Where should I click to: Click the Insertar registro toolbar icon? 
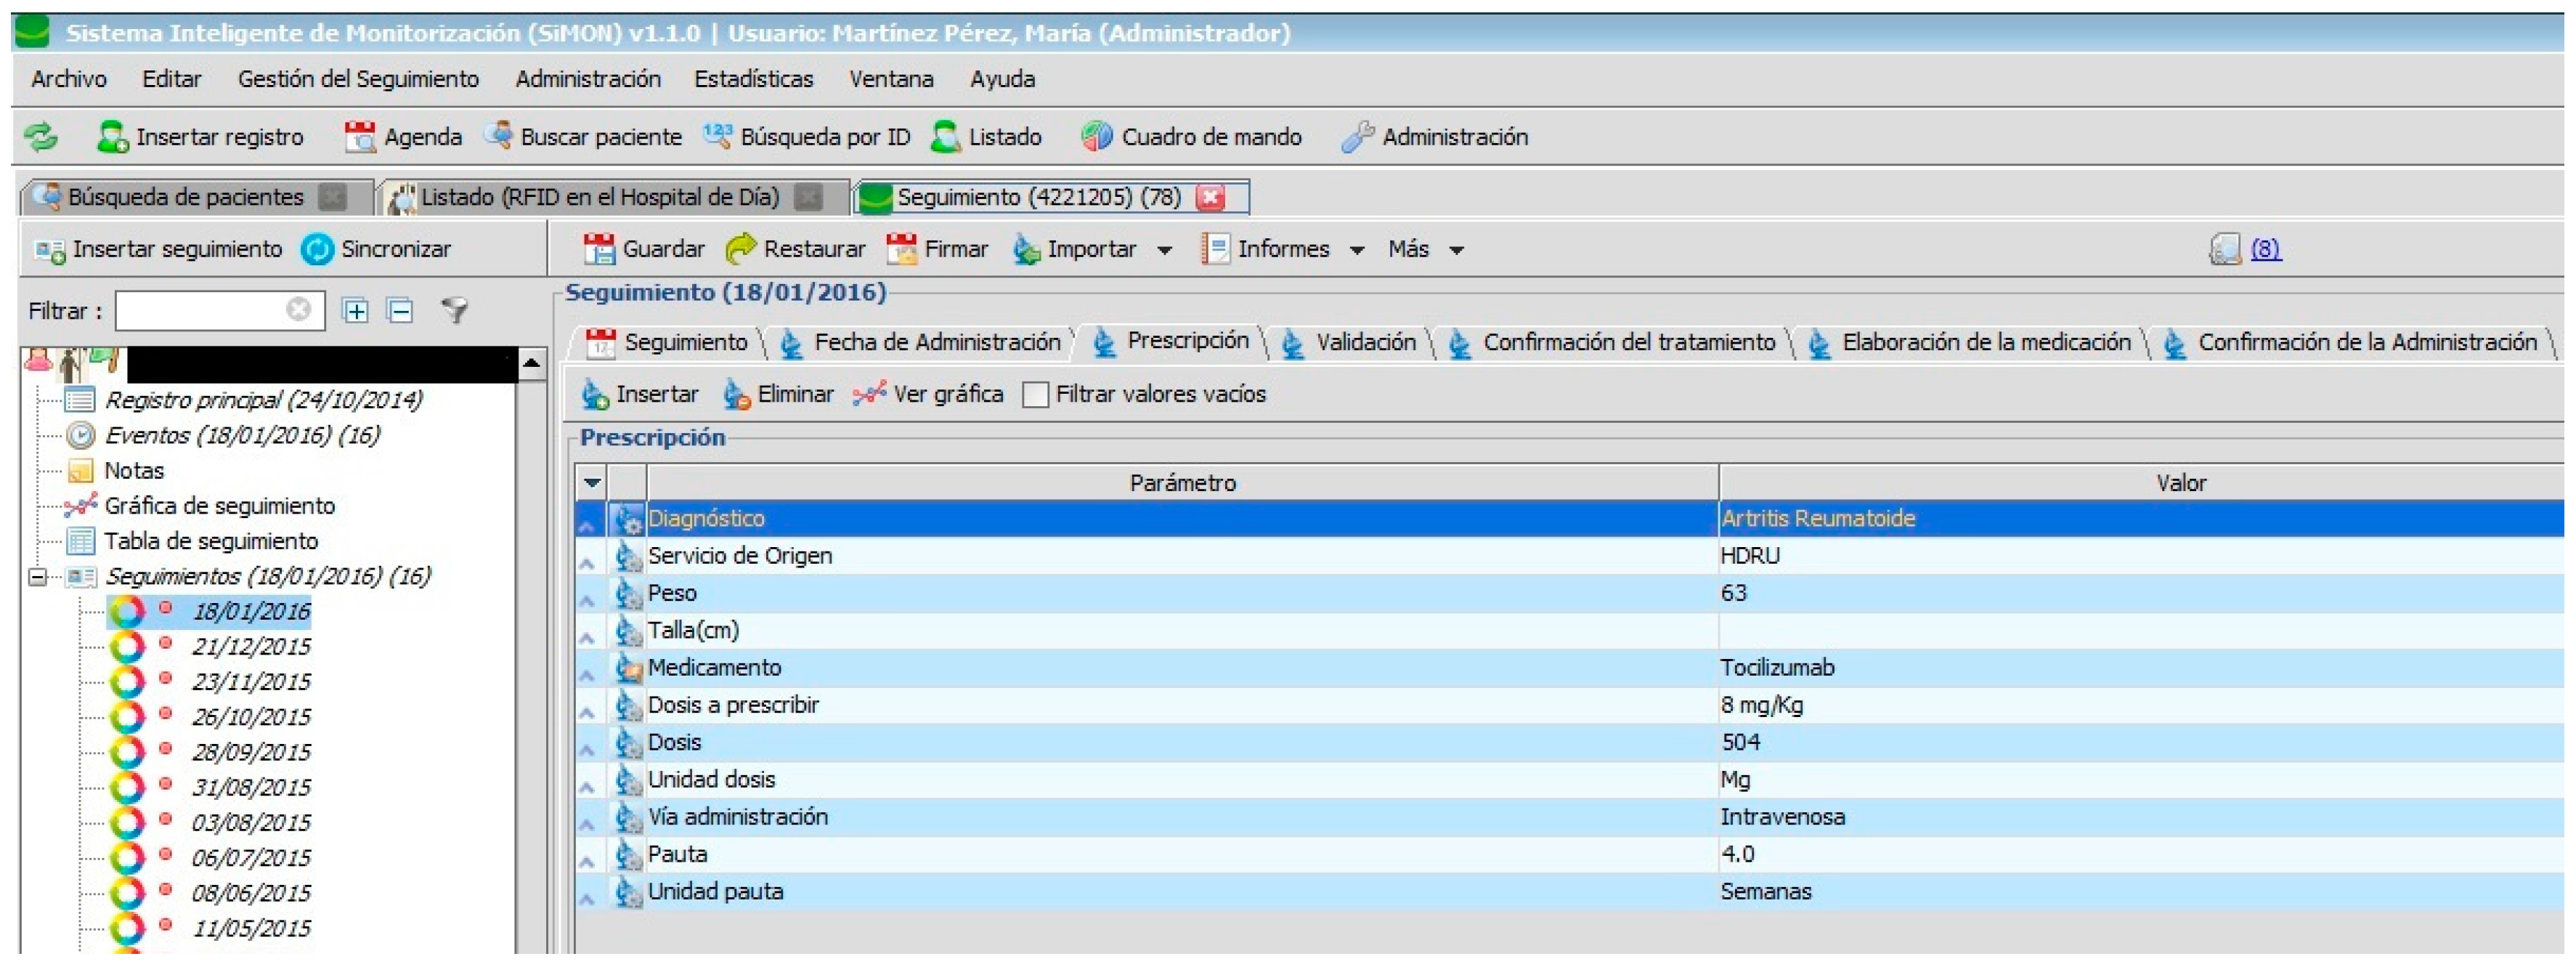[112, 137]
